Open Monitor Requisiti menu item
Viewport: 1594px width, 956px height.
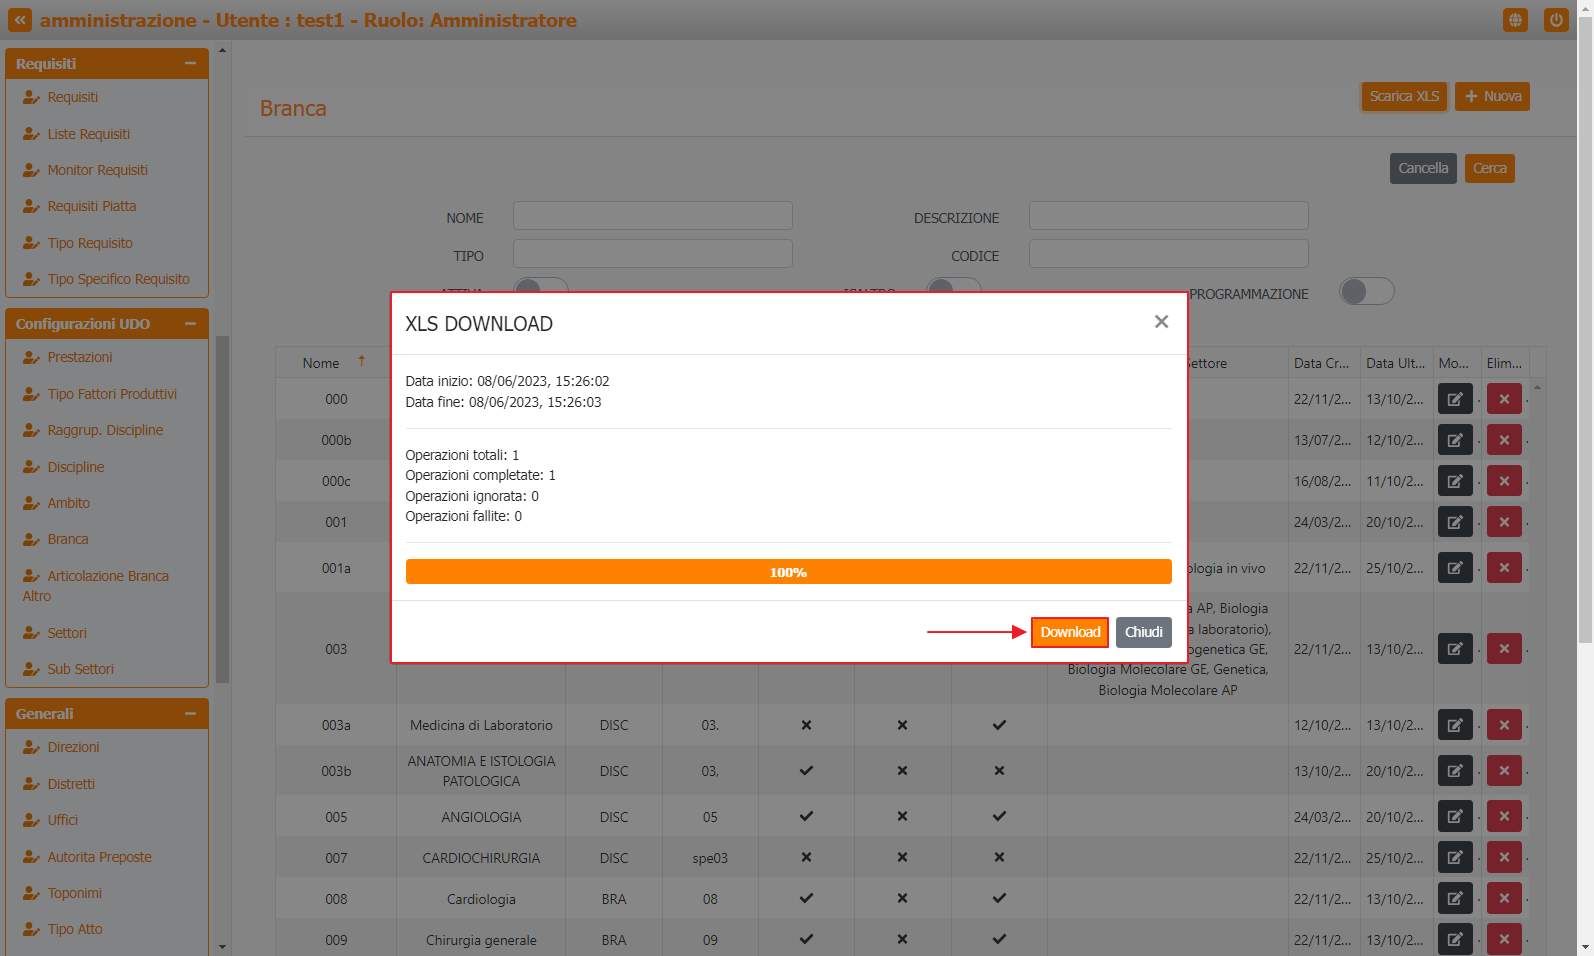pos(97,170)
